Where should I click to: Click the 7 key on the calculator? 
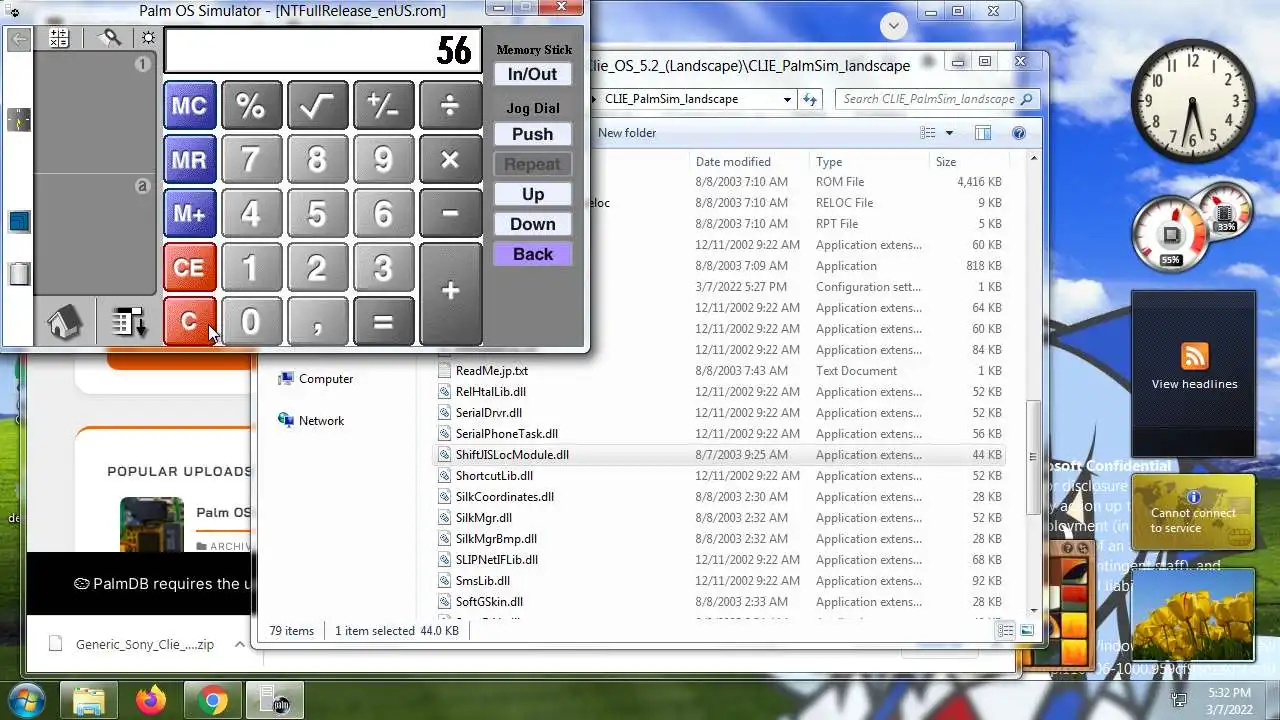(251, 159)
